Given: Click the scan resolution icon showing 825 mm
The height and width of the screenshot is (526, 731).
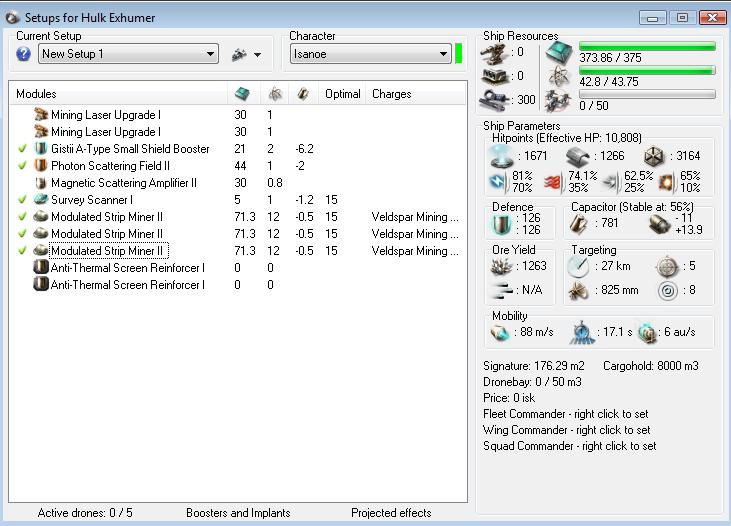Looking at the screenshot, I should coord(578,291).
